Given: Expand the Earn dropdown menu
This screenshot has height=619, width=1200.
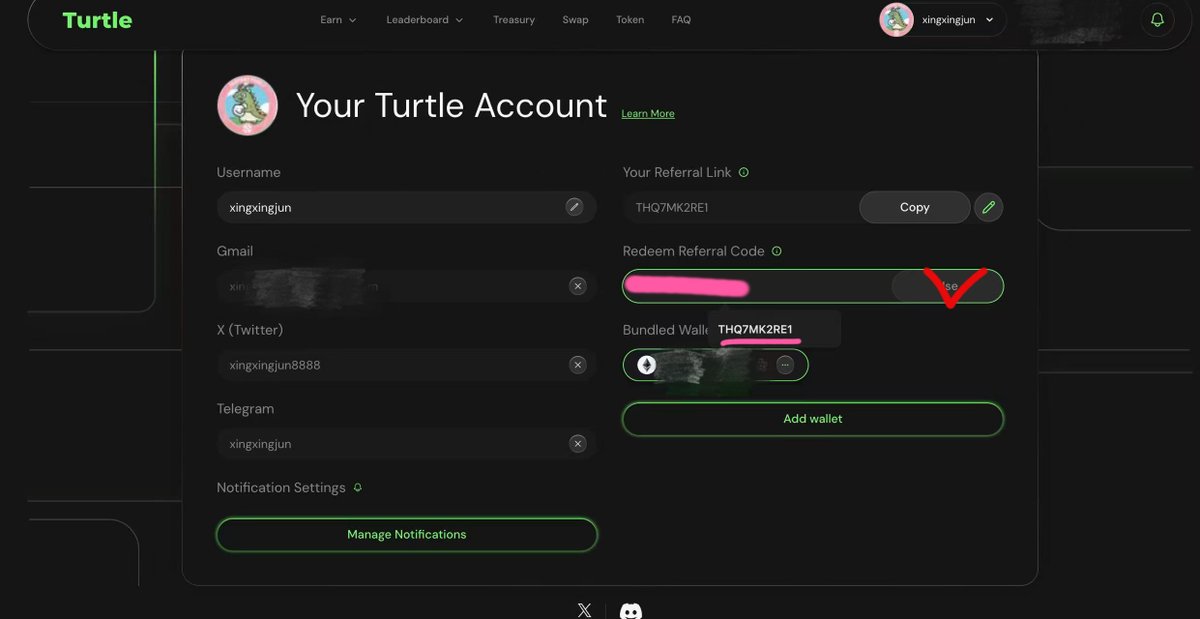Looking at the screenshot, I should coord(338,20).
